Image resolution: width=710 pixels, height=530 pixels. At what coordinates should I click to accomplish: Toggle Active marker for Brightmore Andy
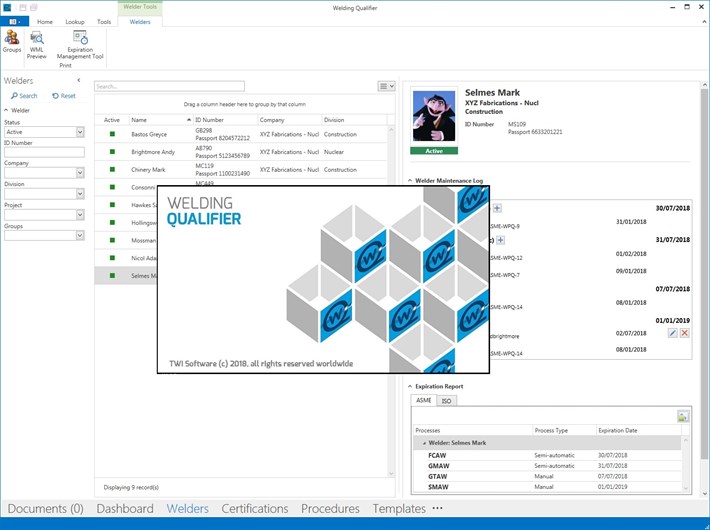click(x=112, y=152)
